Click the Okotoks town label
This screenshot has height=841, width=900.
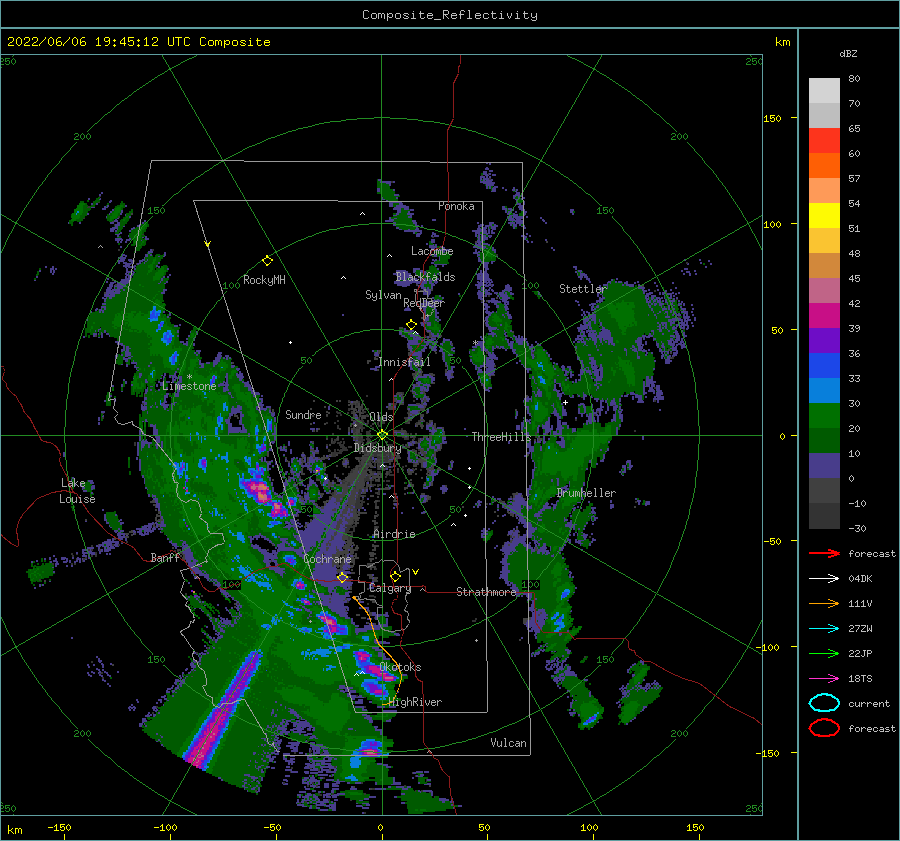[x=400, y=667]
